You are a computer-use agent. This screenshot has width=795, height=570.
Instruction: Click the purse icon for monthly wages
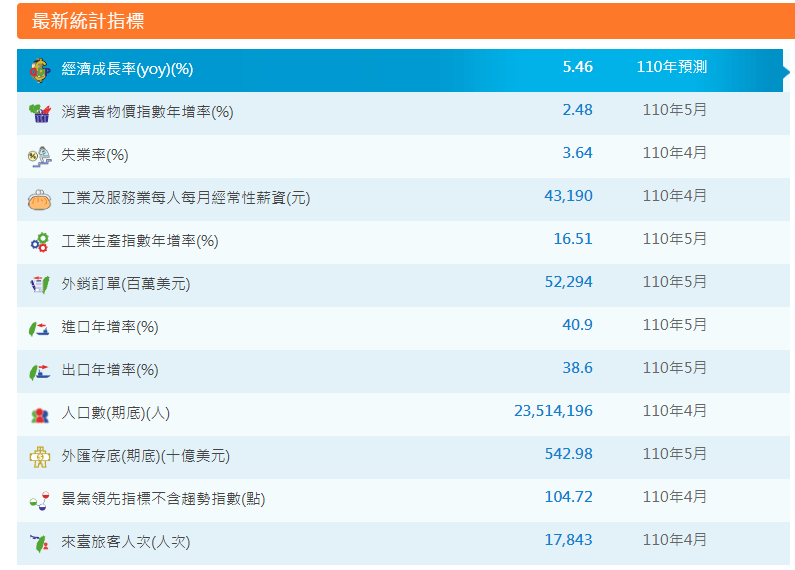pyautogui.click(x=39, y=199)
